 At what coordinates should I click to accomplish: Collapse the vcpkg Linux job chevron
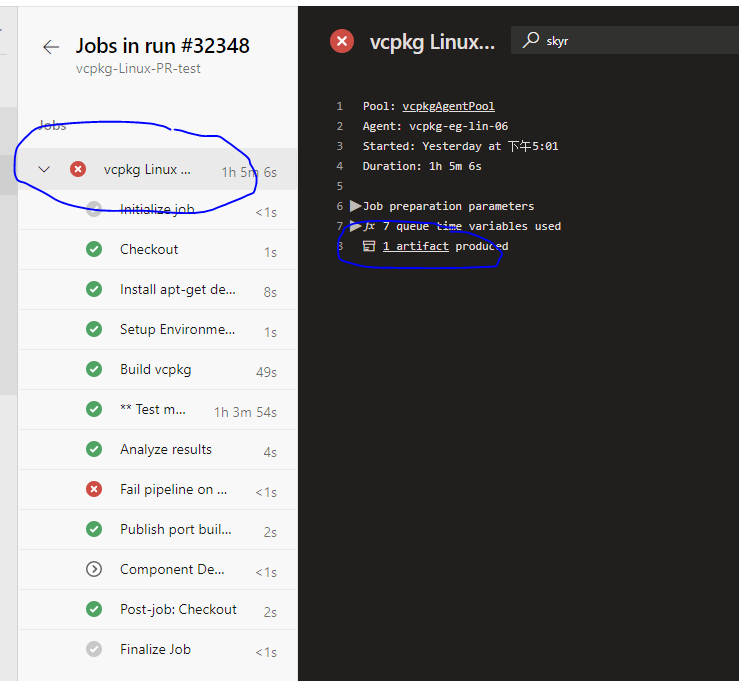[44, 169]
